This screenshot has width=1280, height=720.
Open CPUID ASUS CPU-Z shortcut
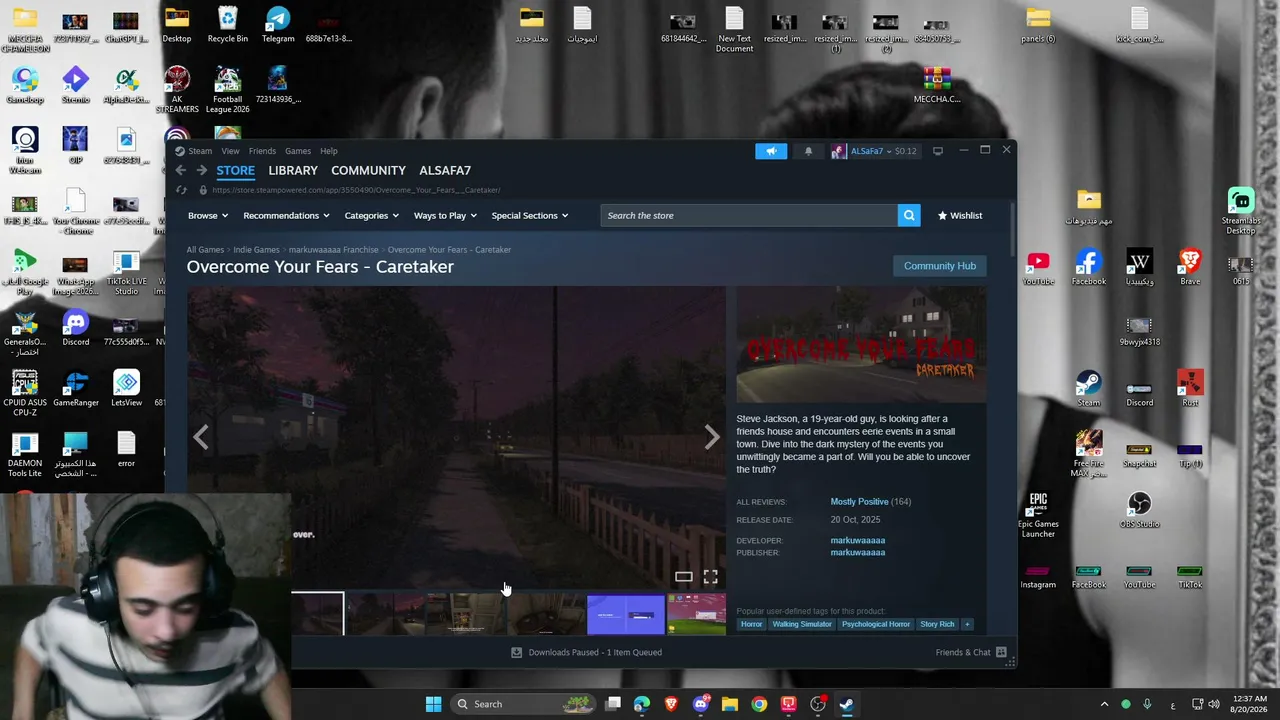(x=25, y=393)
